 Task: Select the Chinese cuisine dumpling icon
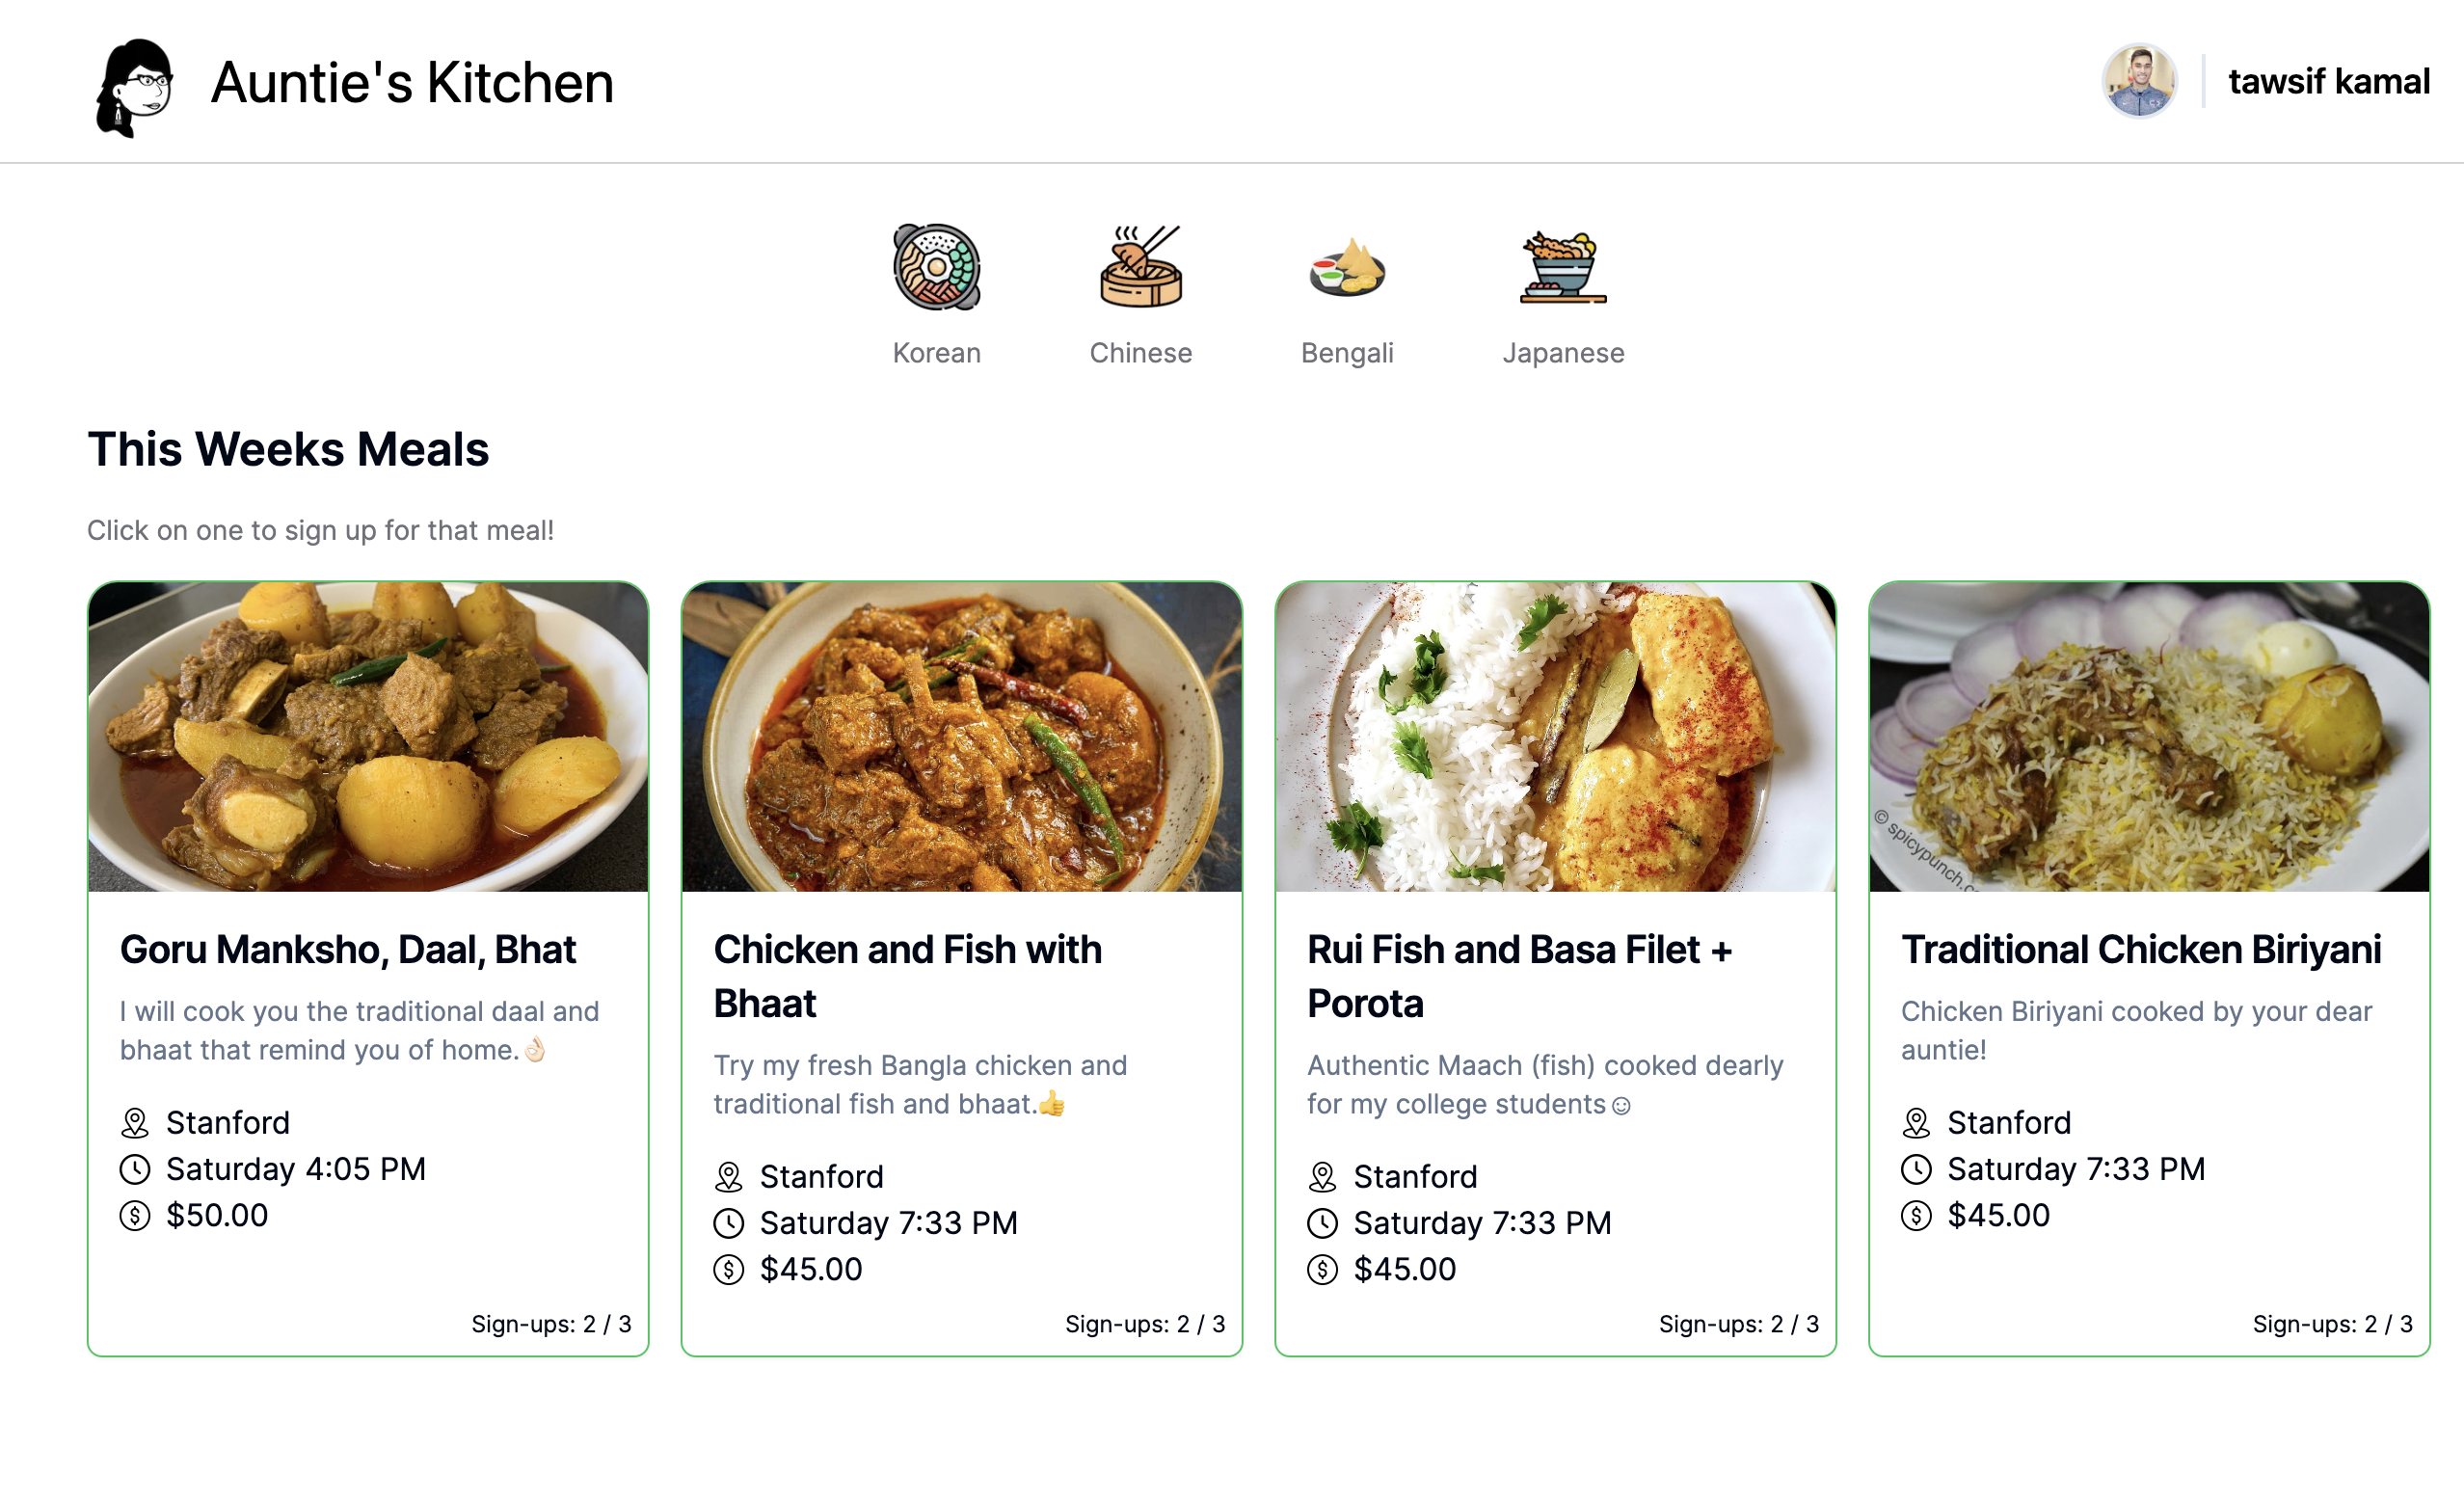1140,267
